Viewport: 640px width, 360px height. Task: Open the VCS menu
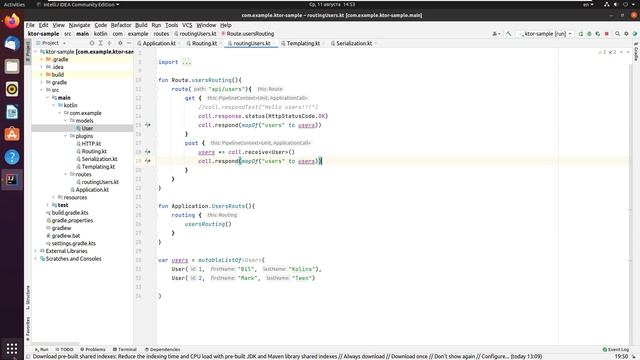pos(187,25)
